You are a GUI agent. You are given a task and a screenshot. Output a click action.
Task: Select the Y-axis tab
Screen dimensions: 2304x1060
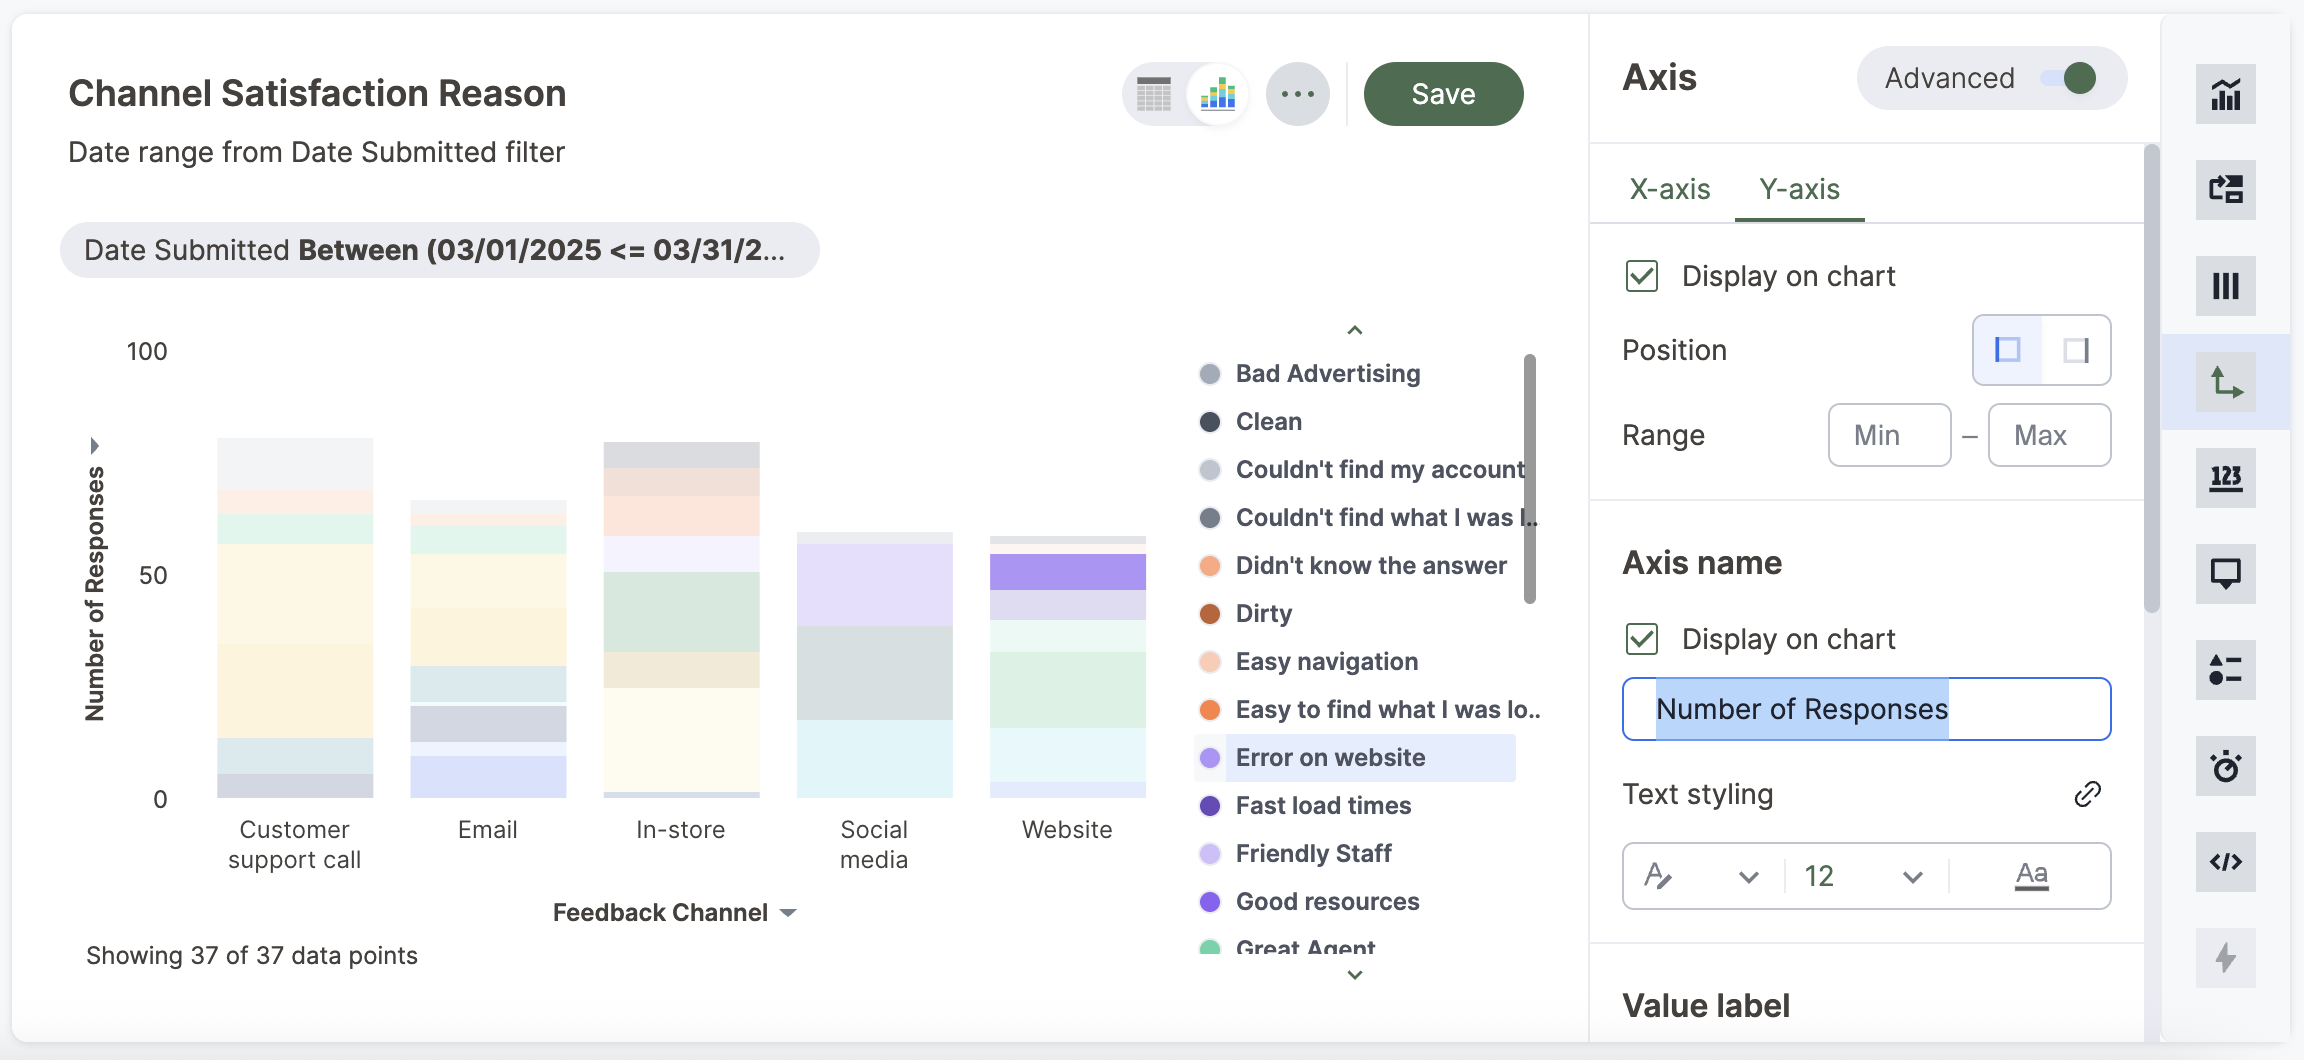[1799, 189]
